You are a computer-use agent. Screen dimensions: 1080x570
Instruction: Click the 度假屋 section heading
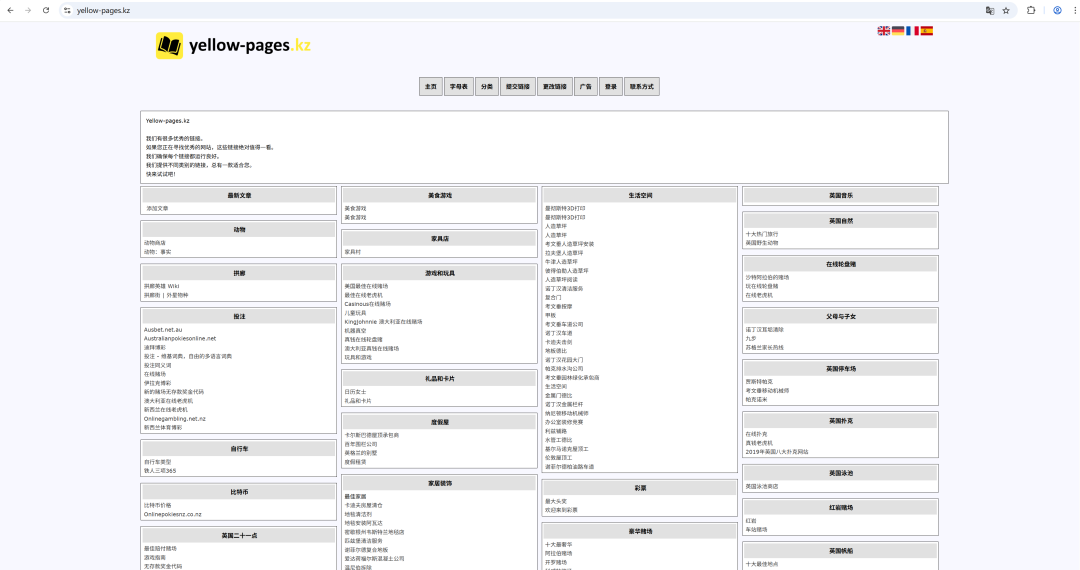439,422
